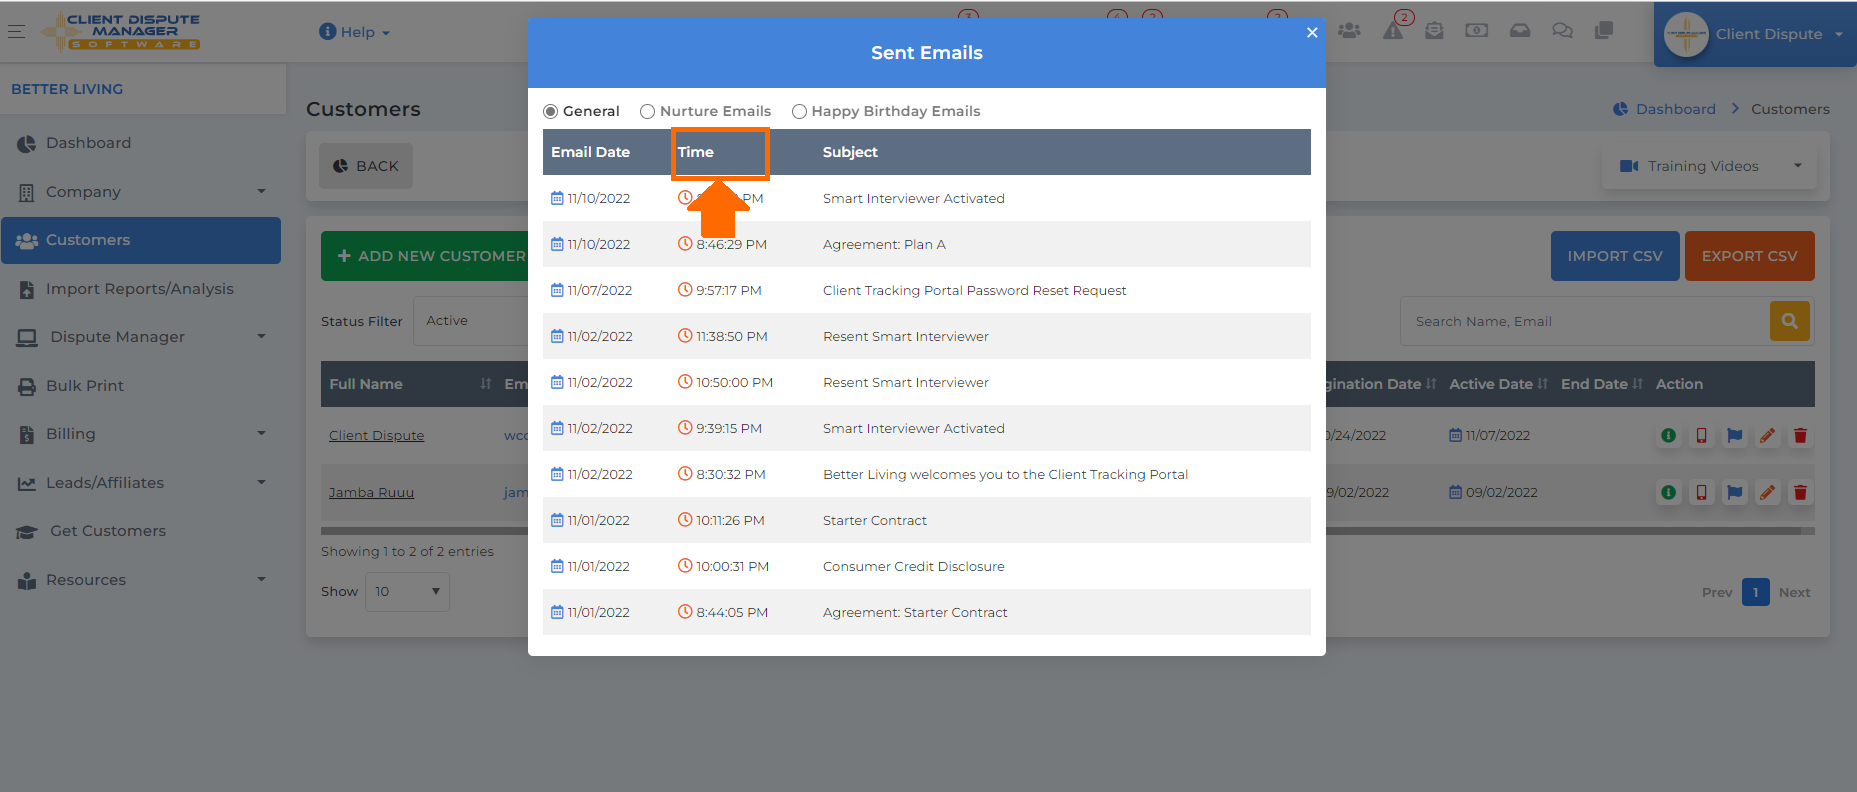
Task: Click pencil edit icon for Client Dispute row
Action: [1767, 435]
